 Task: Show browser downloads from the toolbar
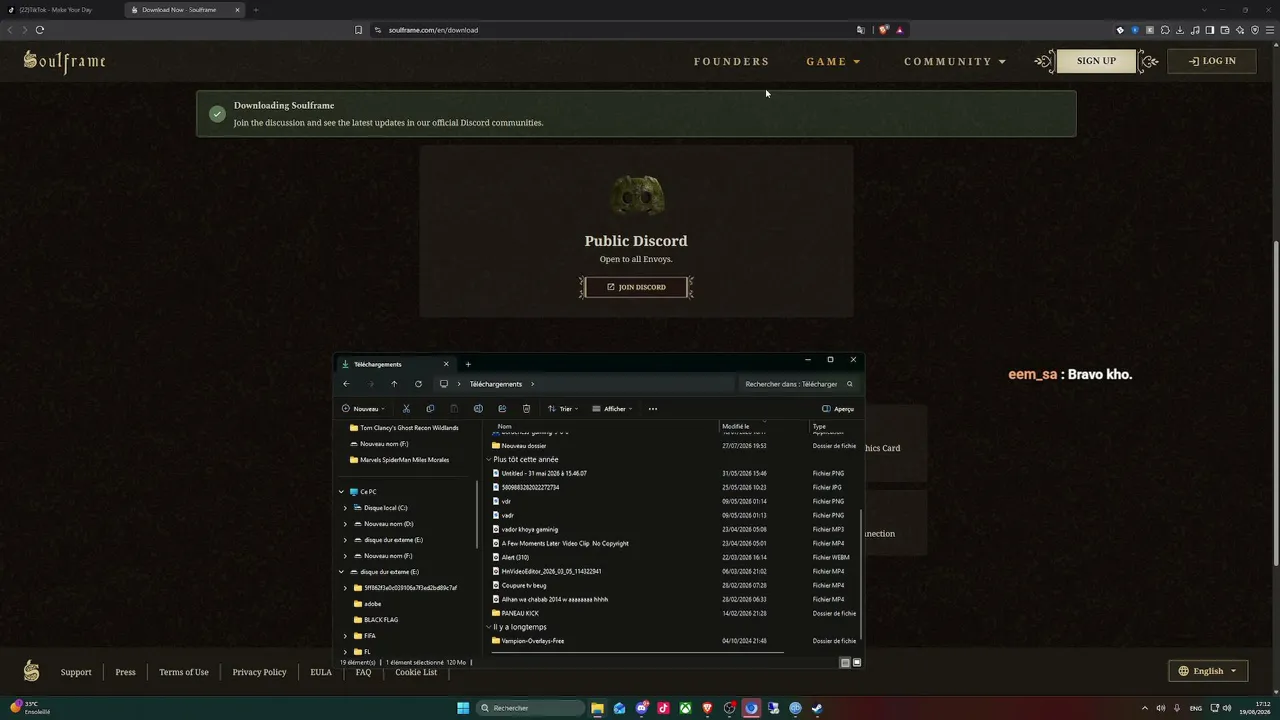[x=1180, y=30]
